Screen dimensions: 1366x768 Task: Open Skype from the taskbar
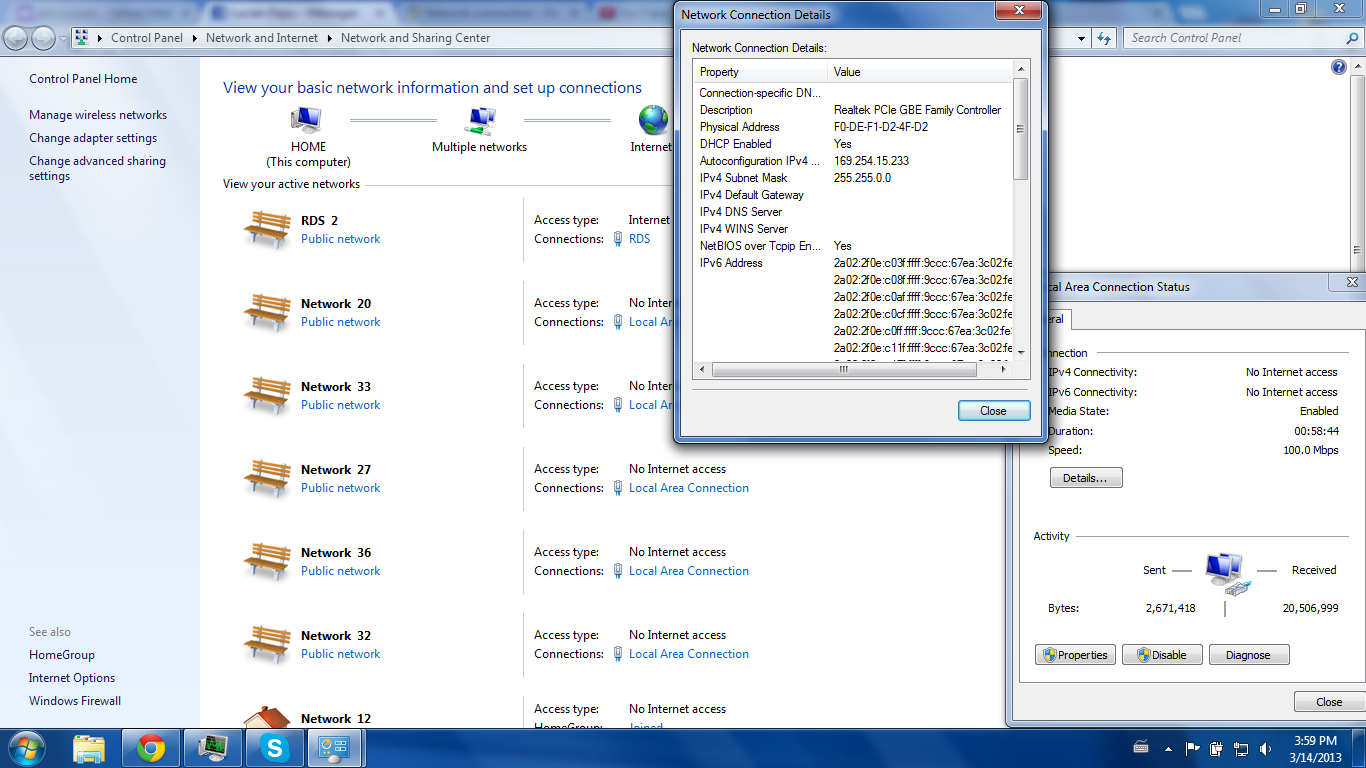[273, 748]
